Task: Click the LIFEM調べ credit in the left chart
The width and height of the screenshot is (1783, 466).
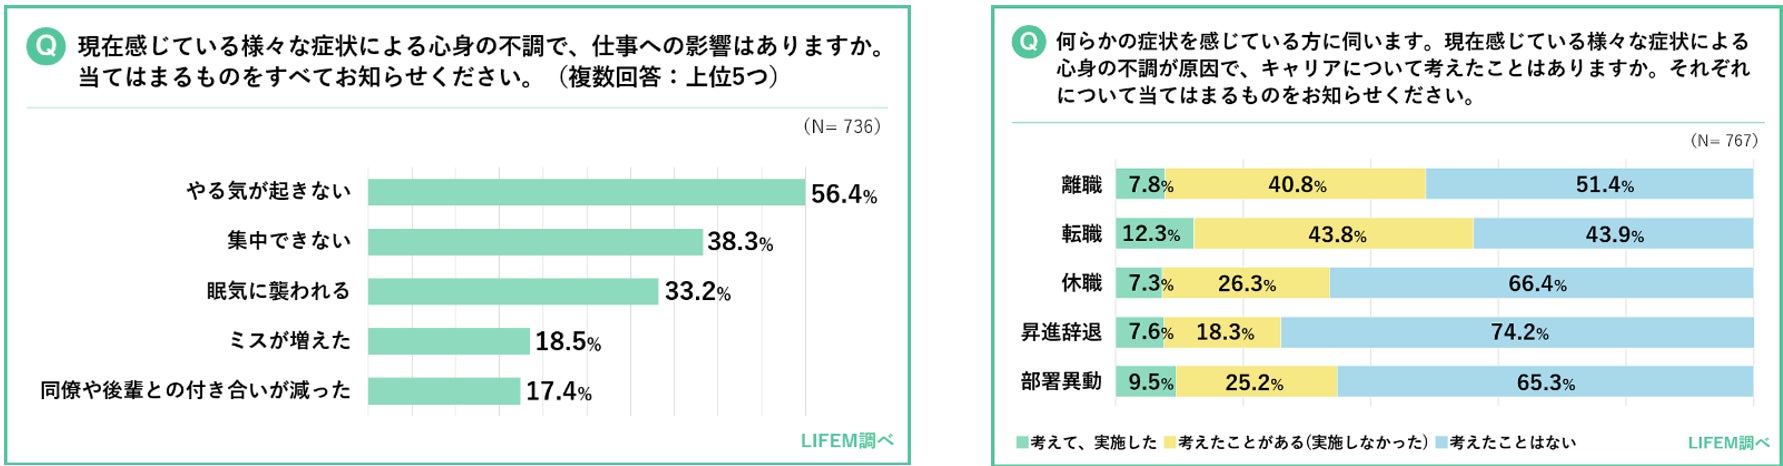Action: pyautogui.click(x=846, y=440)
